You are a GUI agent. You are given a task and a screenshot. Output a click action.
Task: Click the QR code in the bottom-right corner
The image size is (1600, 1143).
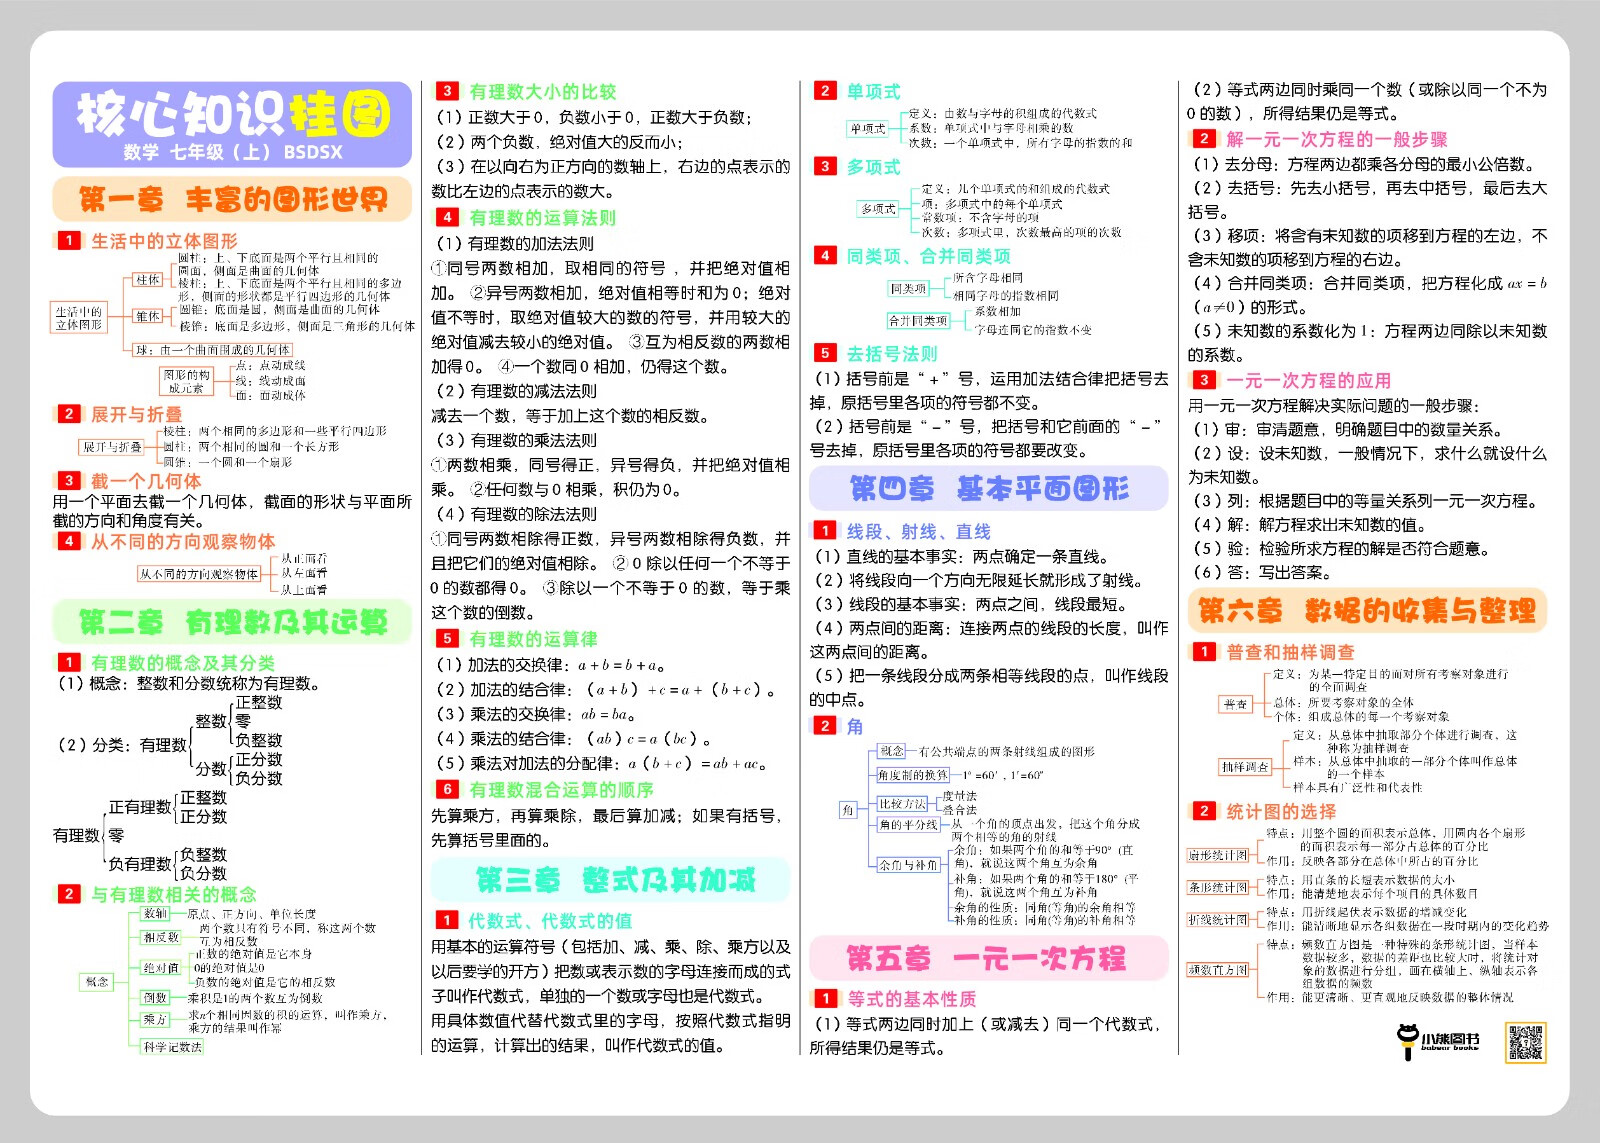1525,1042
